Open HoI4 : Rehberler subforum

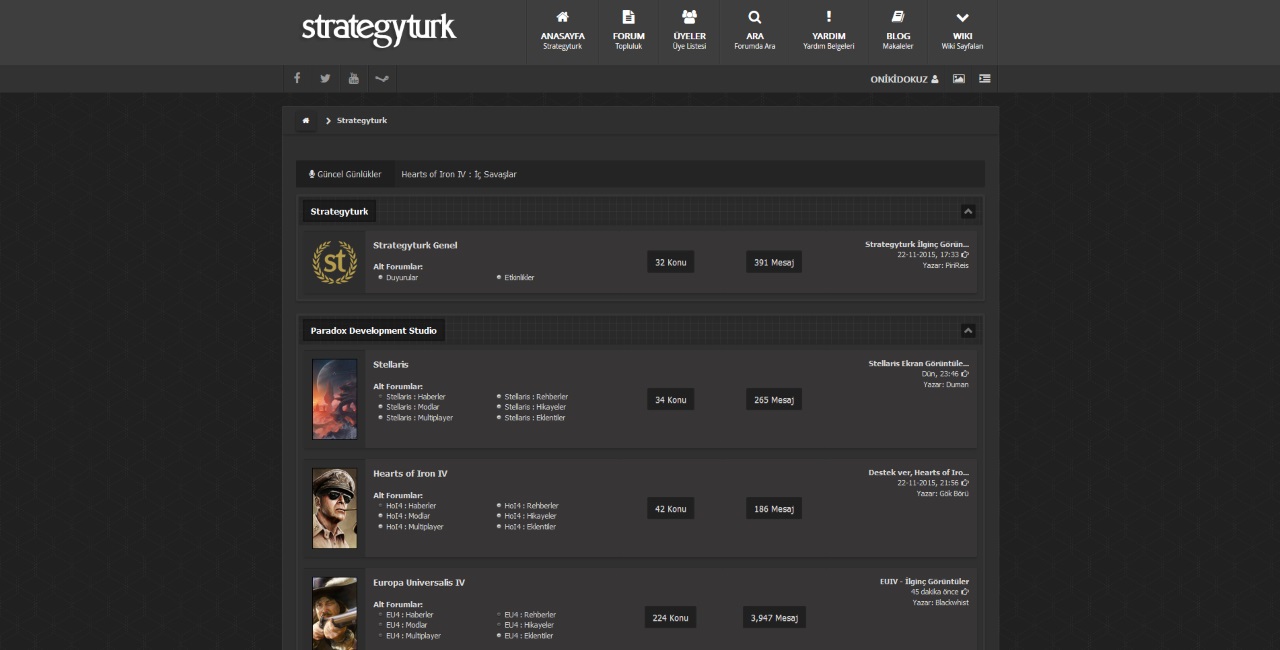coord(531,506)
